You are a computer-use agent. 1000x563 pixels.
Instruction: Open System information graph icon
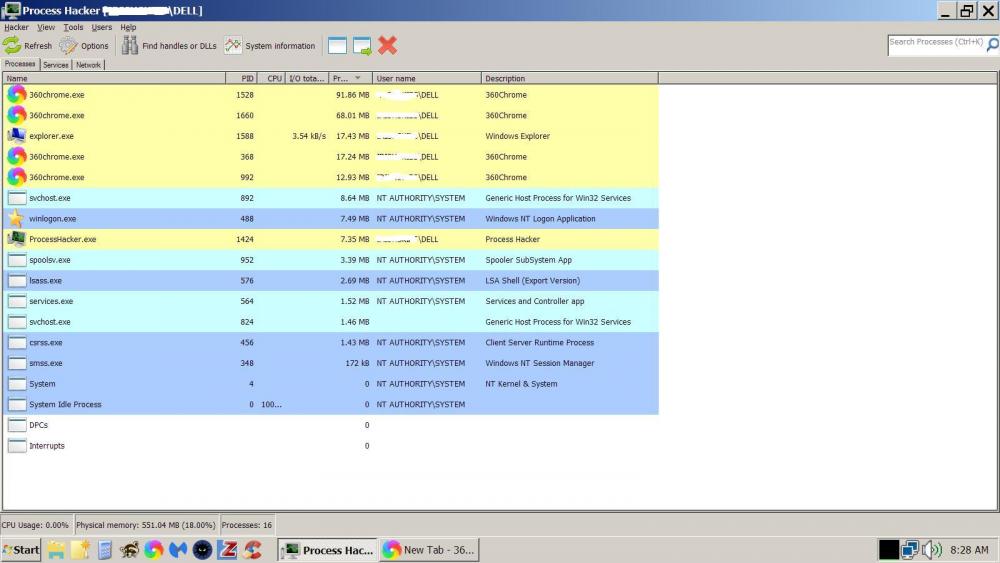click(x=233, y=46)
